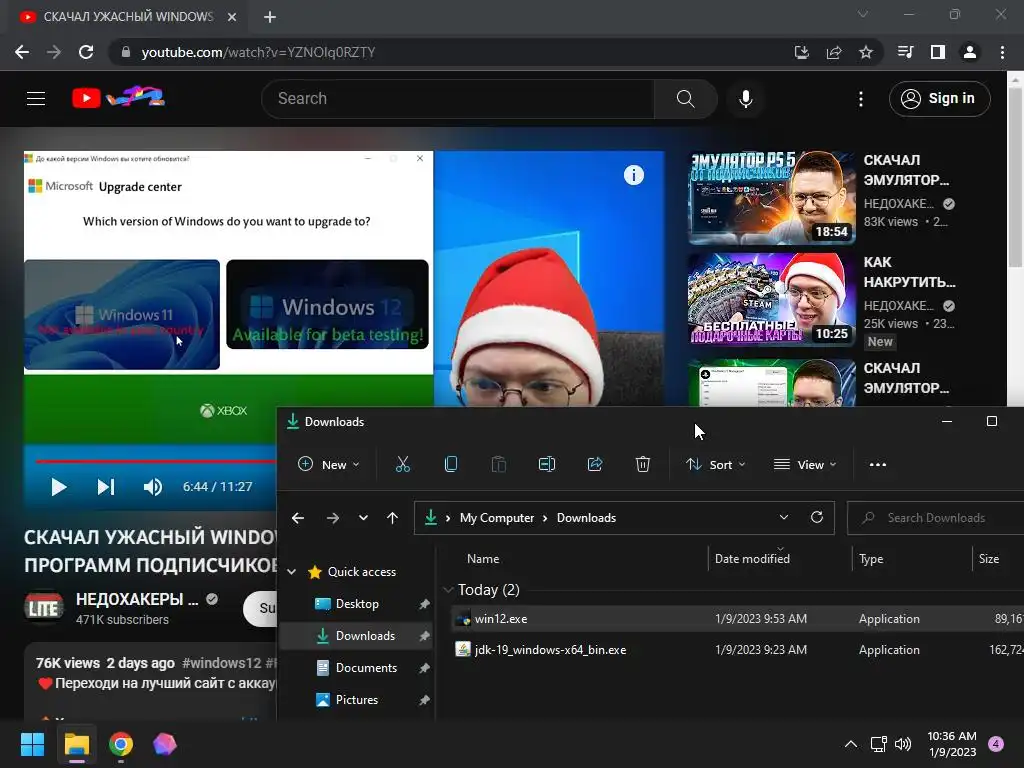Sort files by Type column header

point(871,559)
